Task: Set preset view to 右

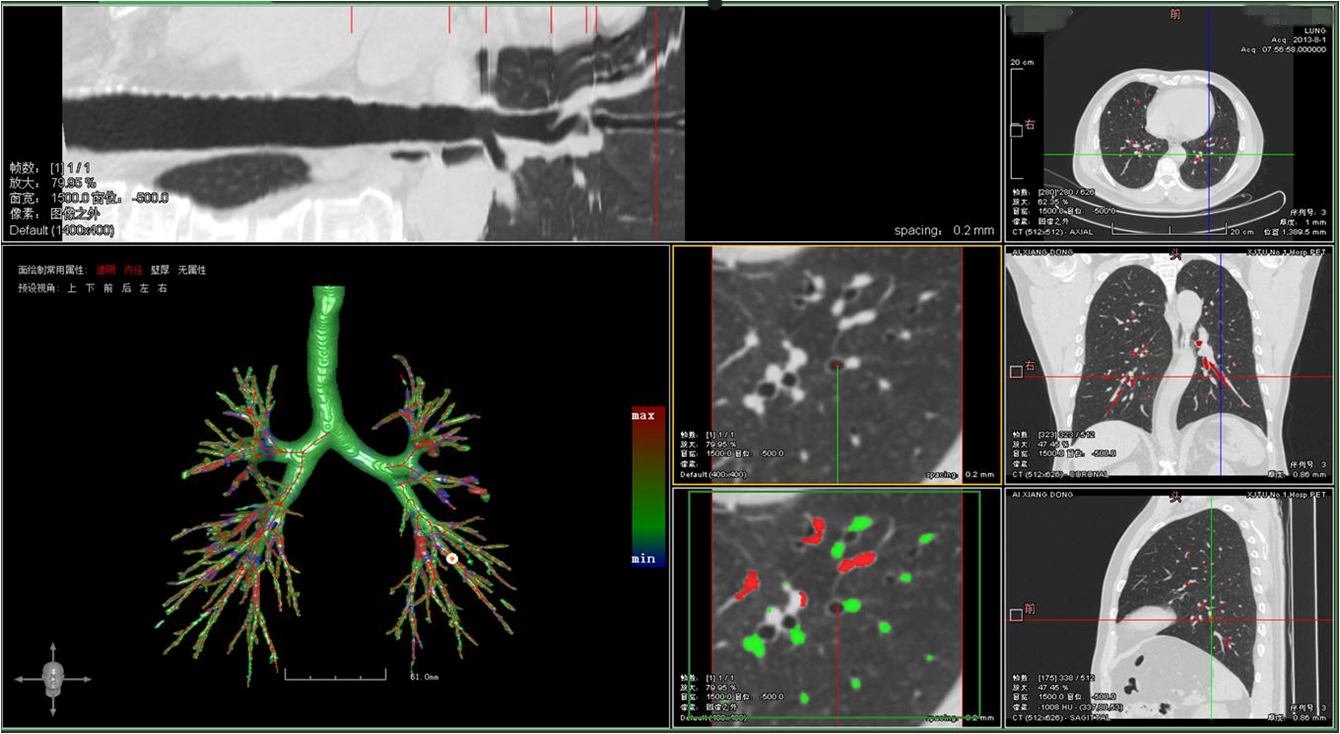Action: pyautogui.click(x=162, y=288)
